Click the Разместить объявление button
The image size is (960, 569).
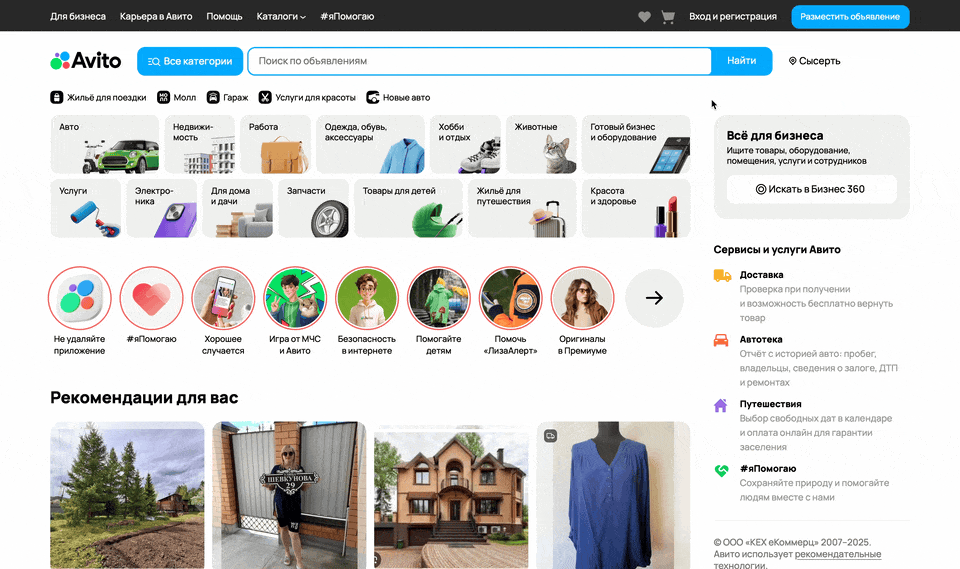point(850,17)
